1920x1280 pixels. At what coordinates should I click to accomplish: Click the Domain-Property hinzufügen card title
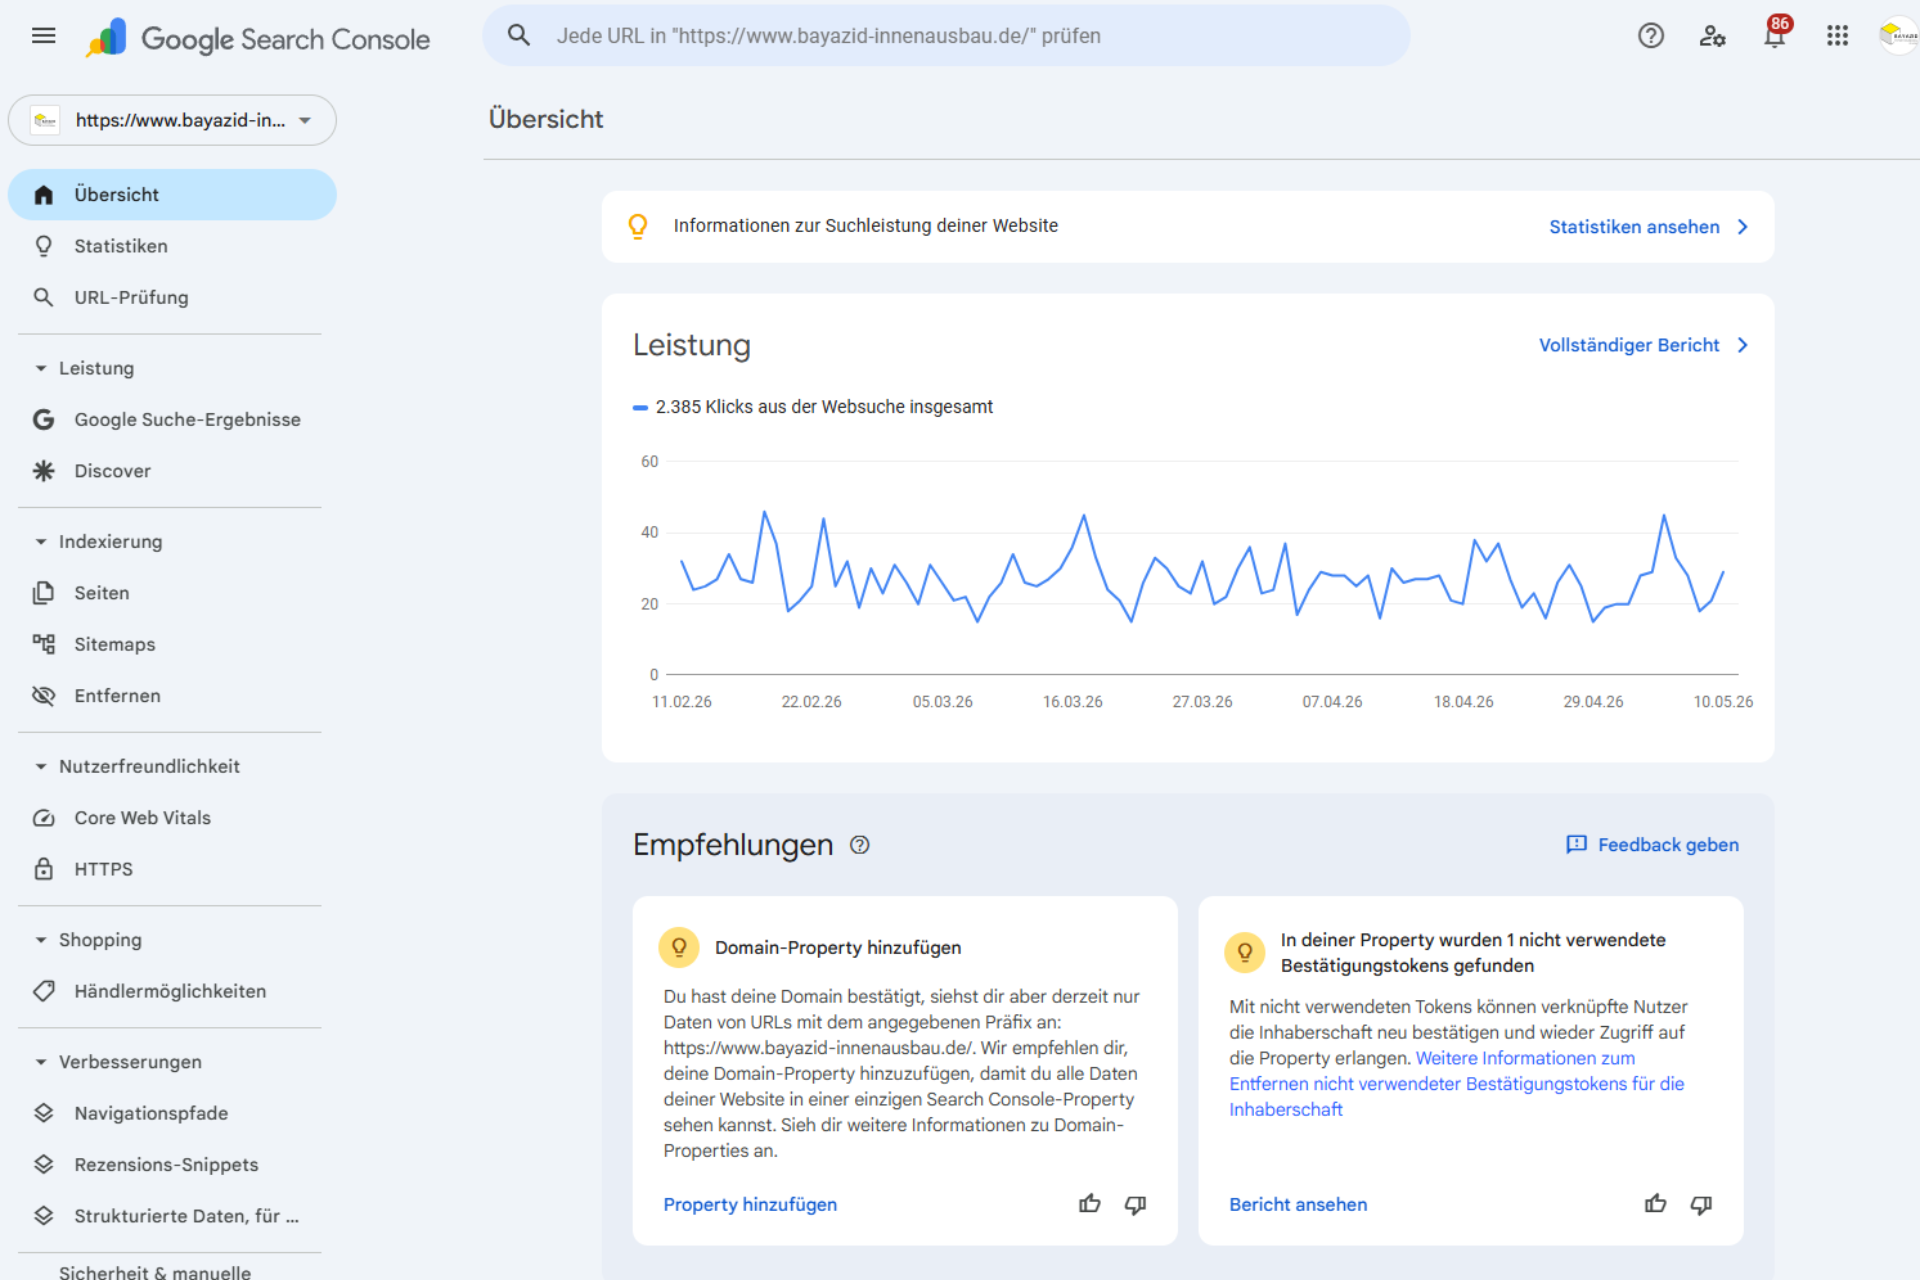tap(838, 947)
